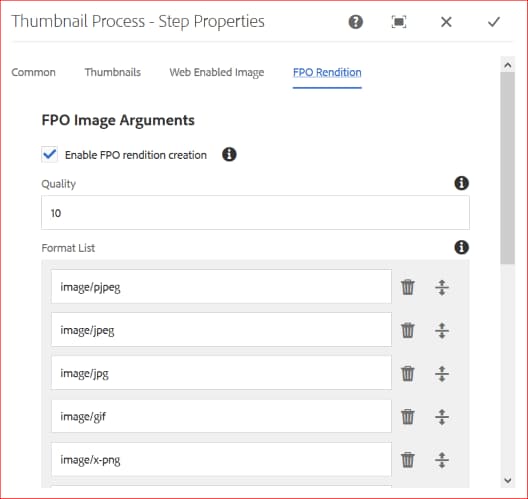
Task: Click reorder handle for image/jpg
Action: tap(442, 373)
